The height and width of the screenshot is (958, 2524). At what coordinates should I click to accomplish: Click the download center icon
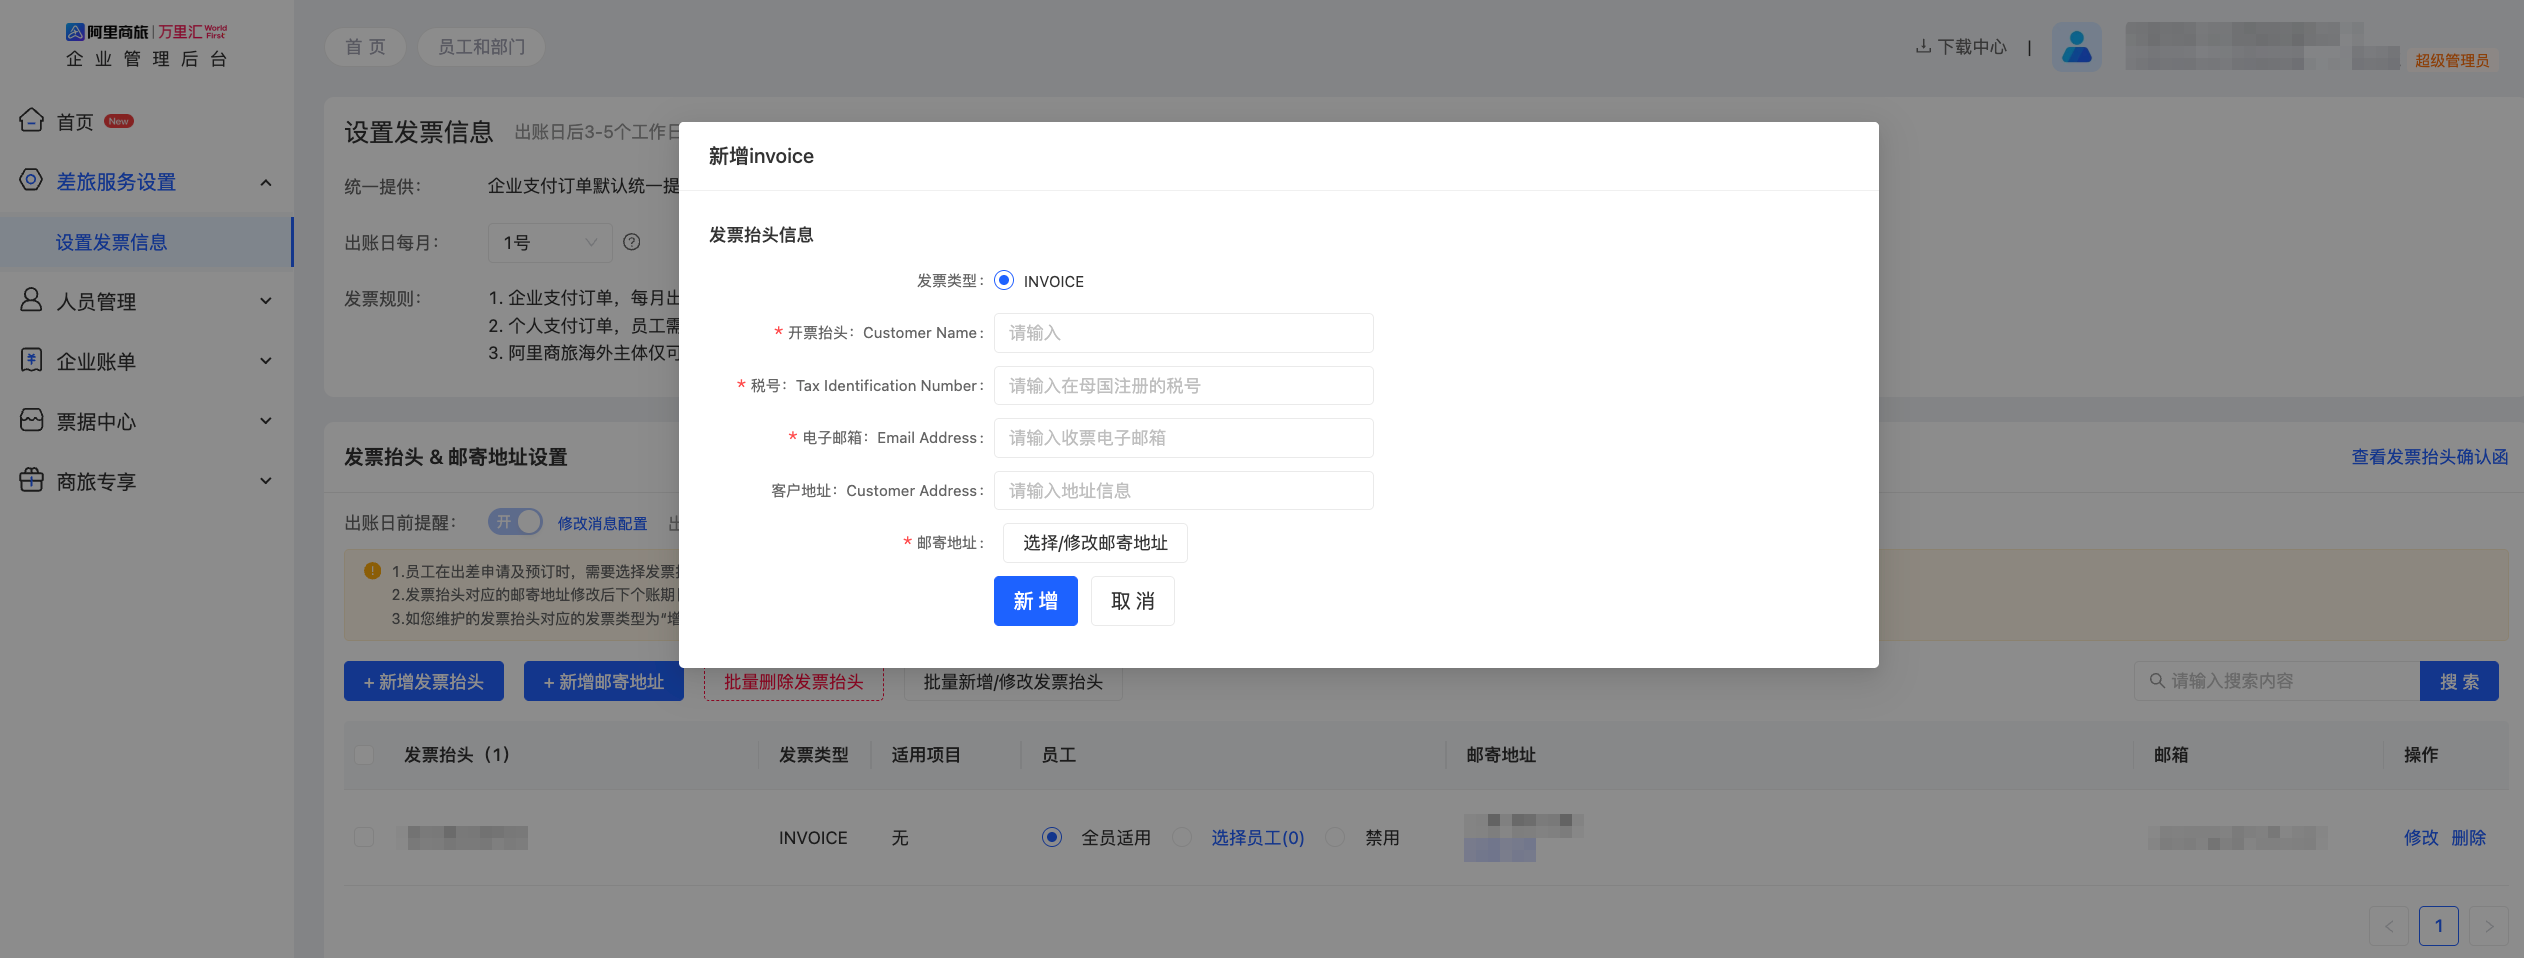(x=1923, y=46)
